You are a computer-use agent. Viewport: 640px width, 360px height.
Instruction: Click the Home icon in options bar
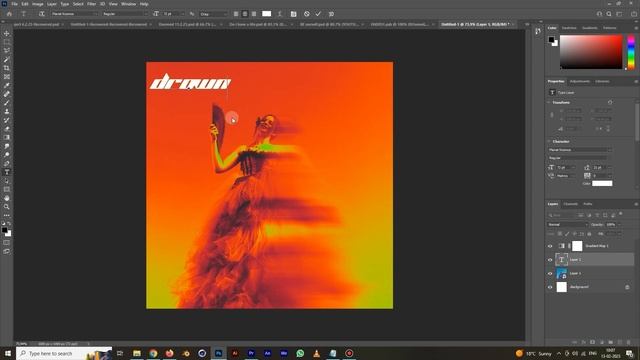[x=9, y=14]
